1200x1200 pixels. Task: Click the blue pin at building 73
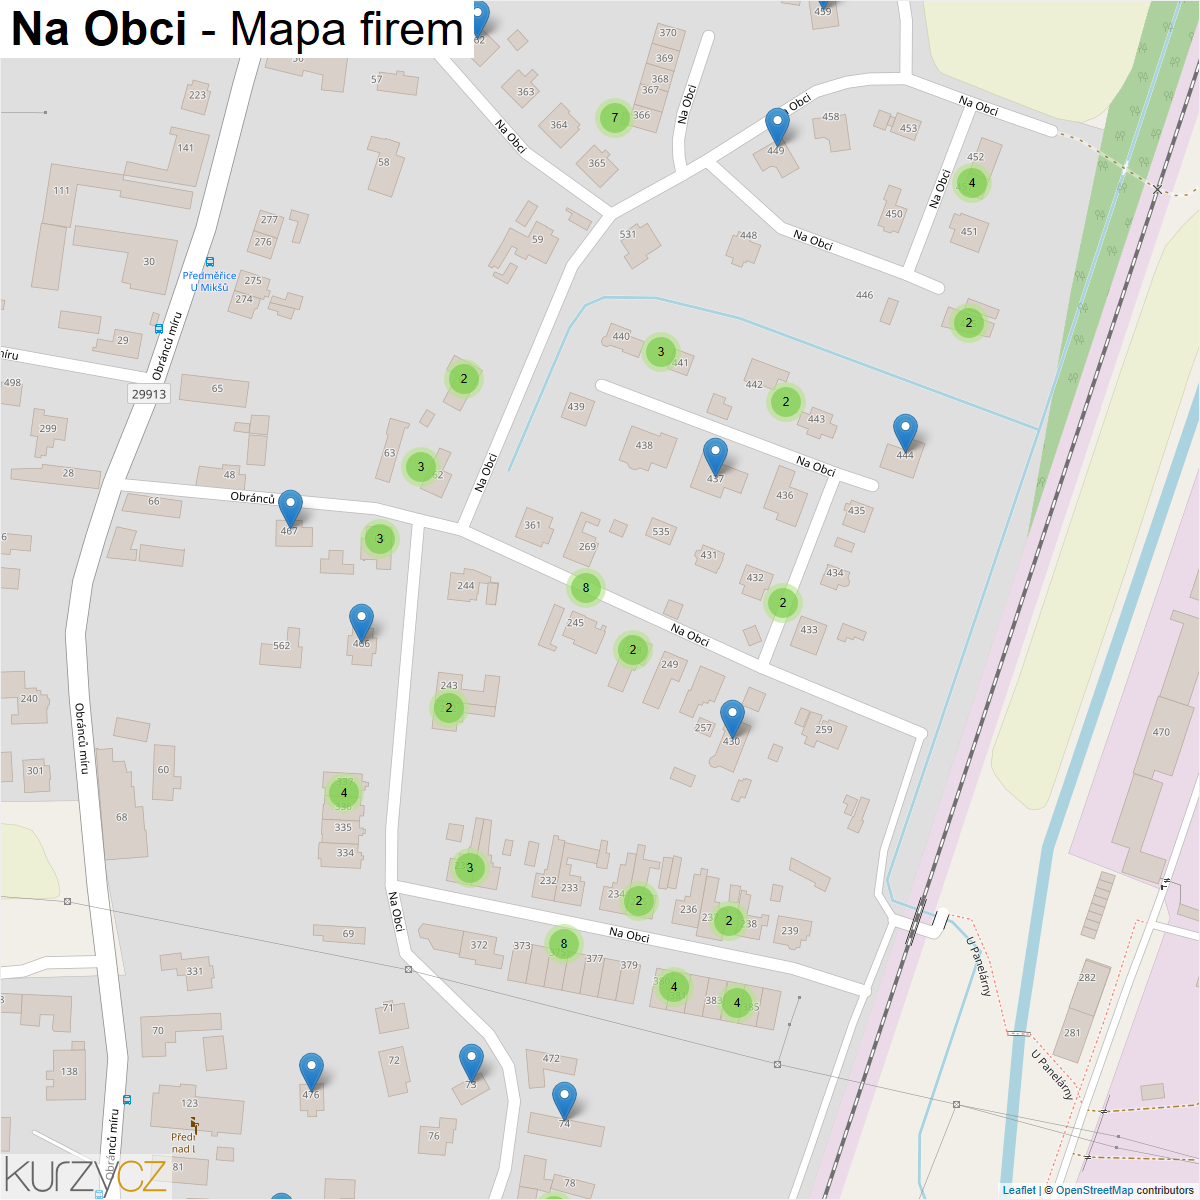pyautogui.click(x=471, y=1064)
